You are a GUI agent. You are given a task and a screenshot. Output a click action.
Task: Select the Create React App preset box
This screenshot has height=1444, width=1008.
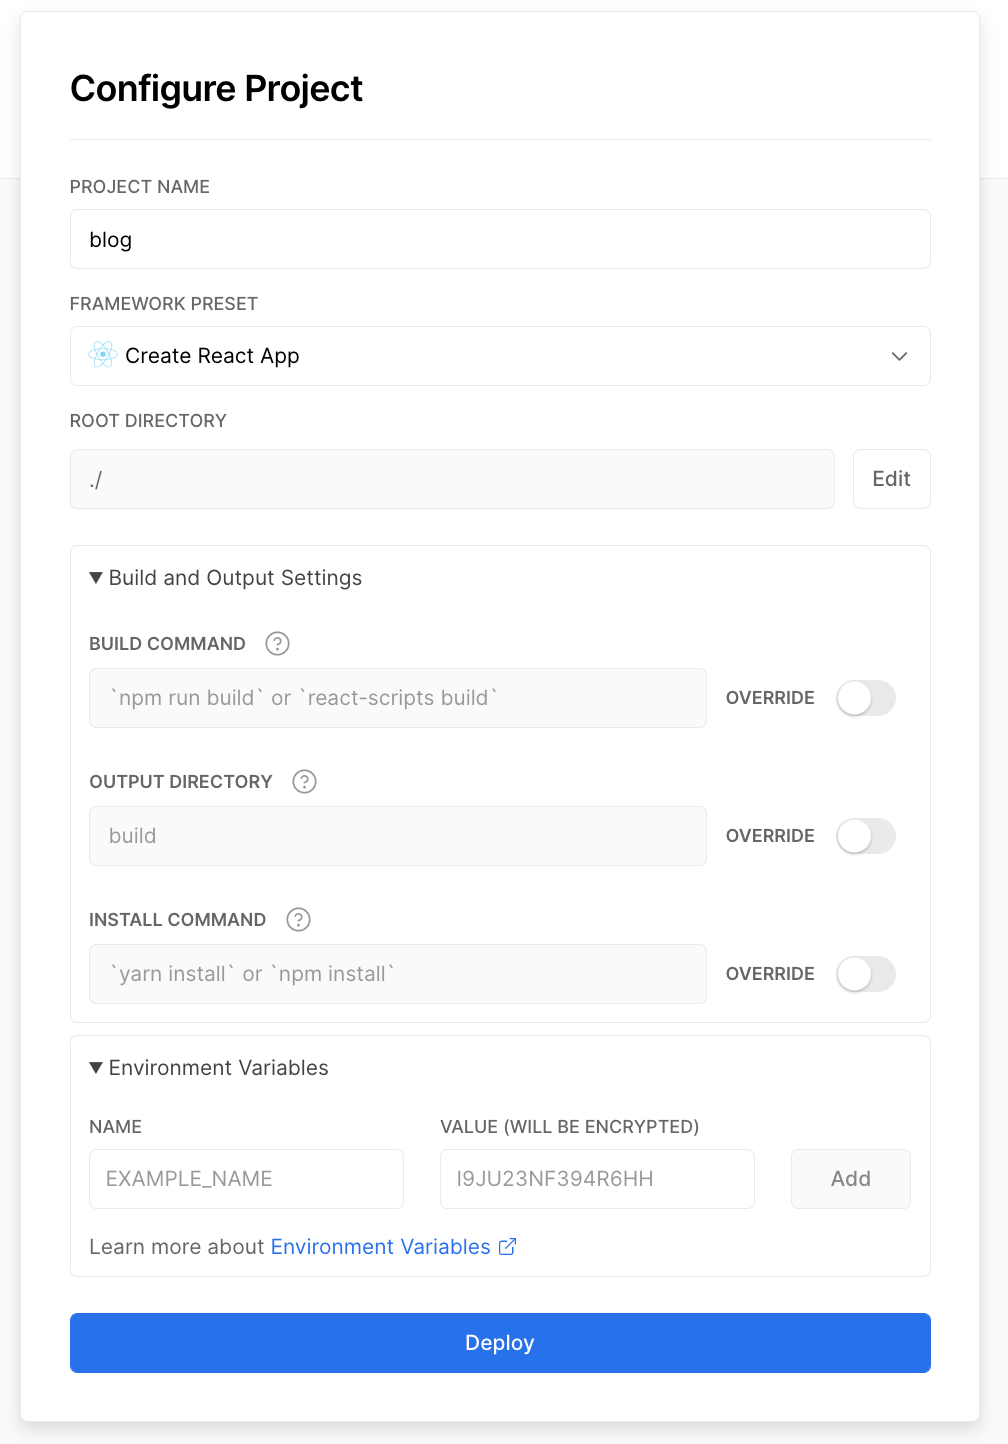click(x=500, y=356)
